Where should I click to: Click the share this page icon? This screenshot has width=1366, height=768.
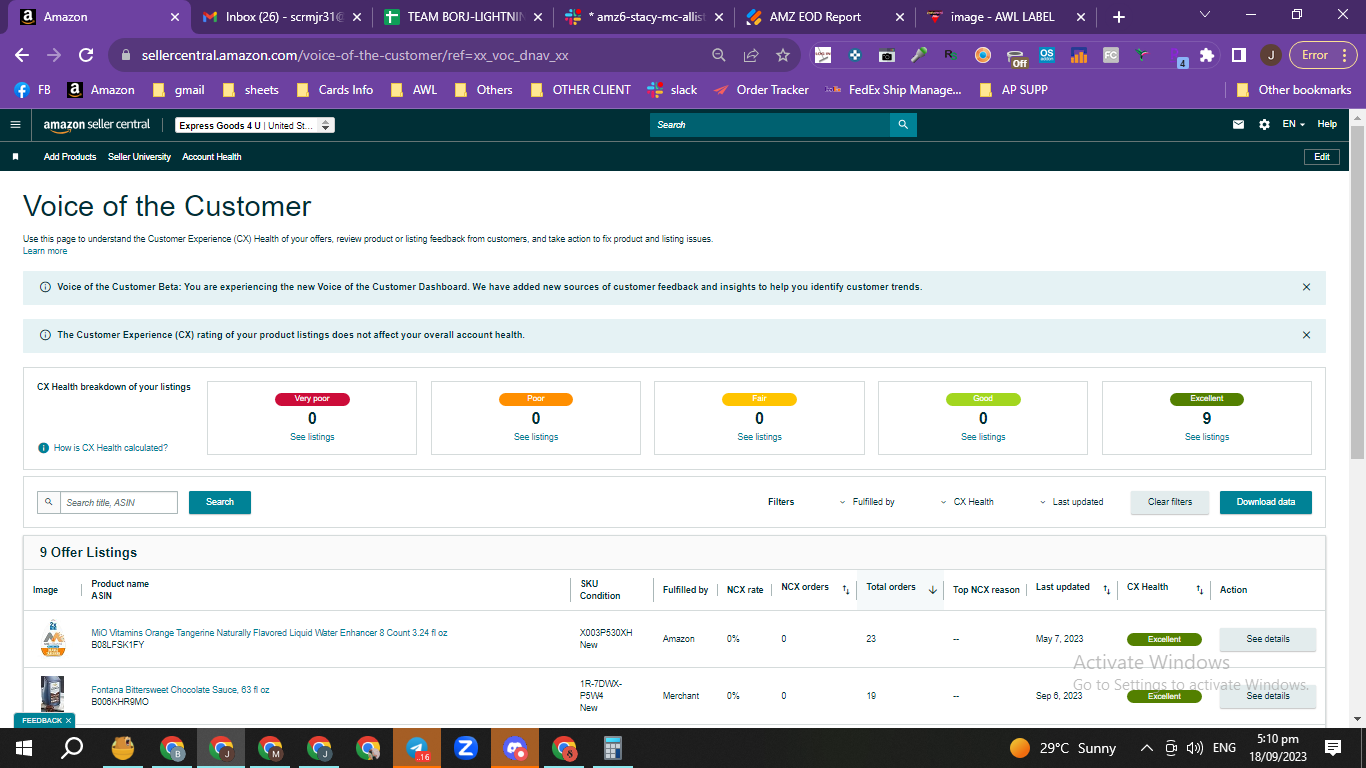coord(751,55)
